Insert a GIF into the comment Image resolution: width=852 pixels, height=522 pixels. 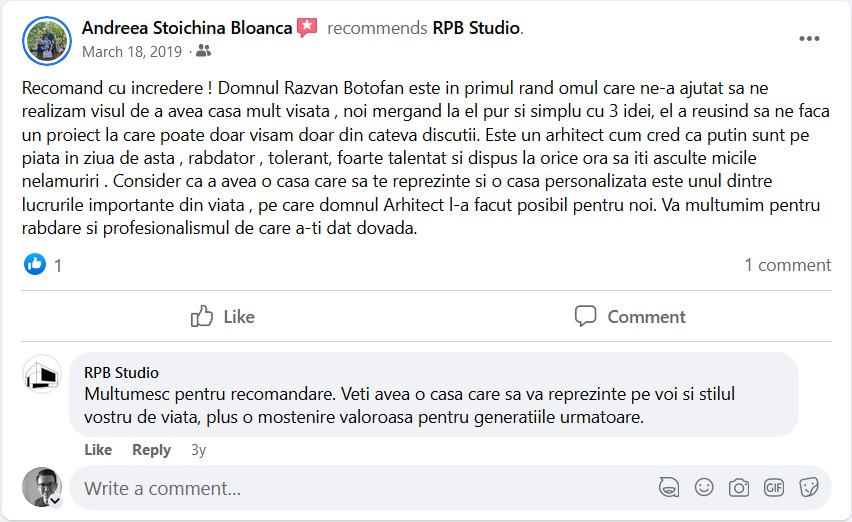[774, 488]
